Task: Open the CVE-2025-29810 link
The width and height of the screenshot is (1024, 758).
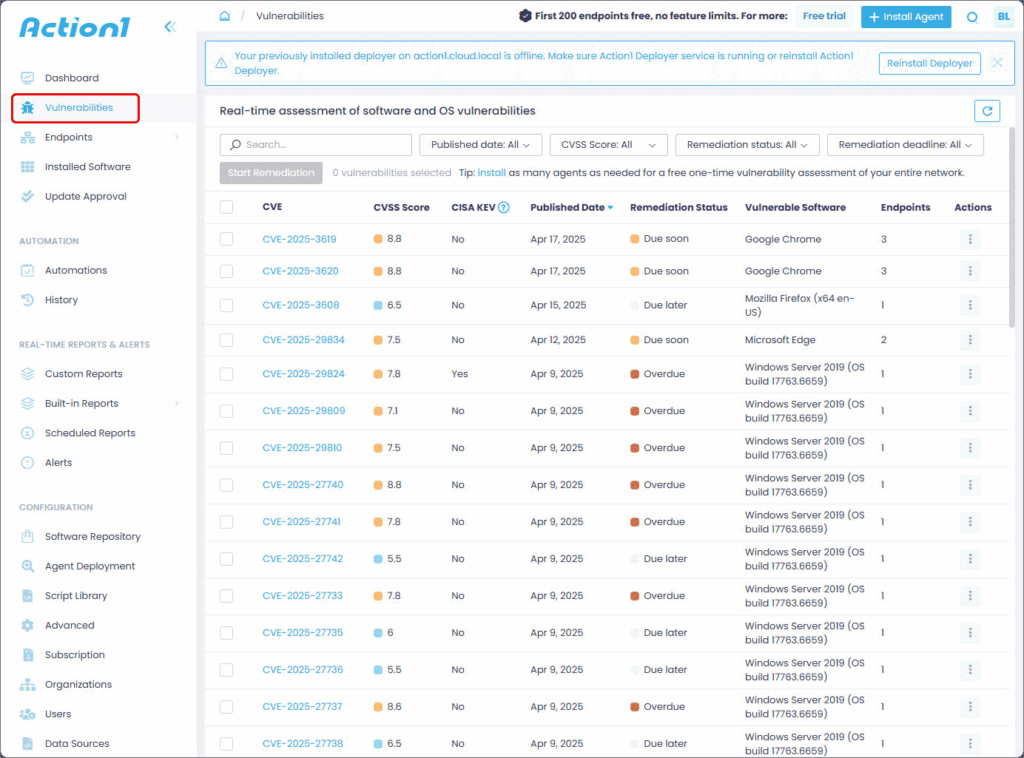Action: (x=302, y=448)
